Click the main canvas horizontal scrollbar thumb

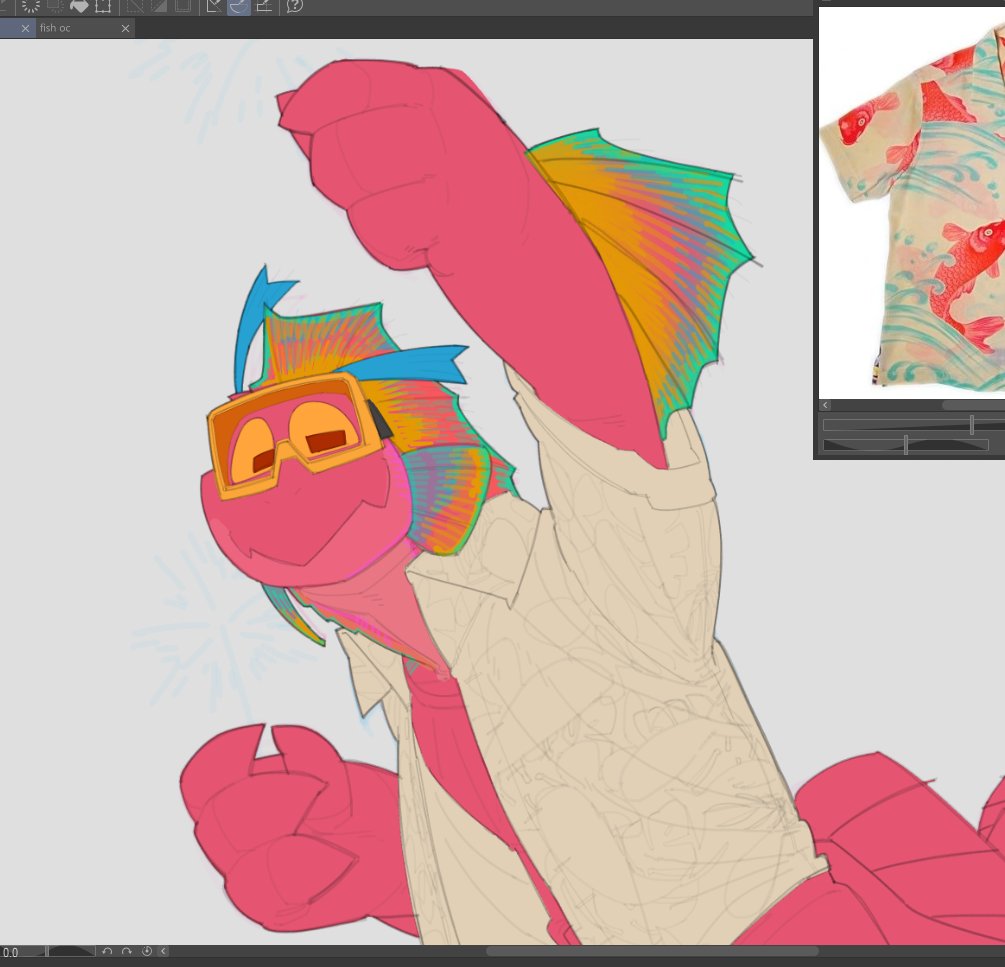(652, 951)
